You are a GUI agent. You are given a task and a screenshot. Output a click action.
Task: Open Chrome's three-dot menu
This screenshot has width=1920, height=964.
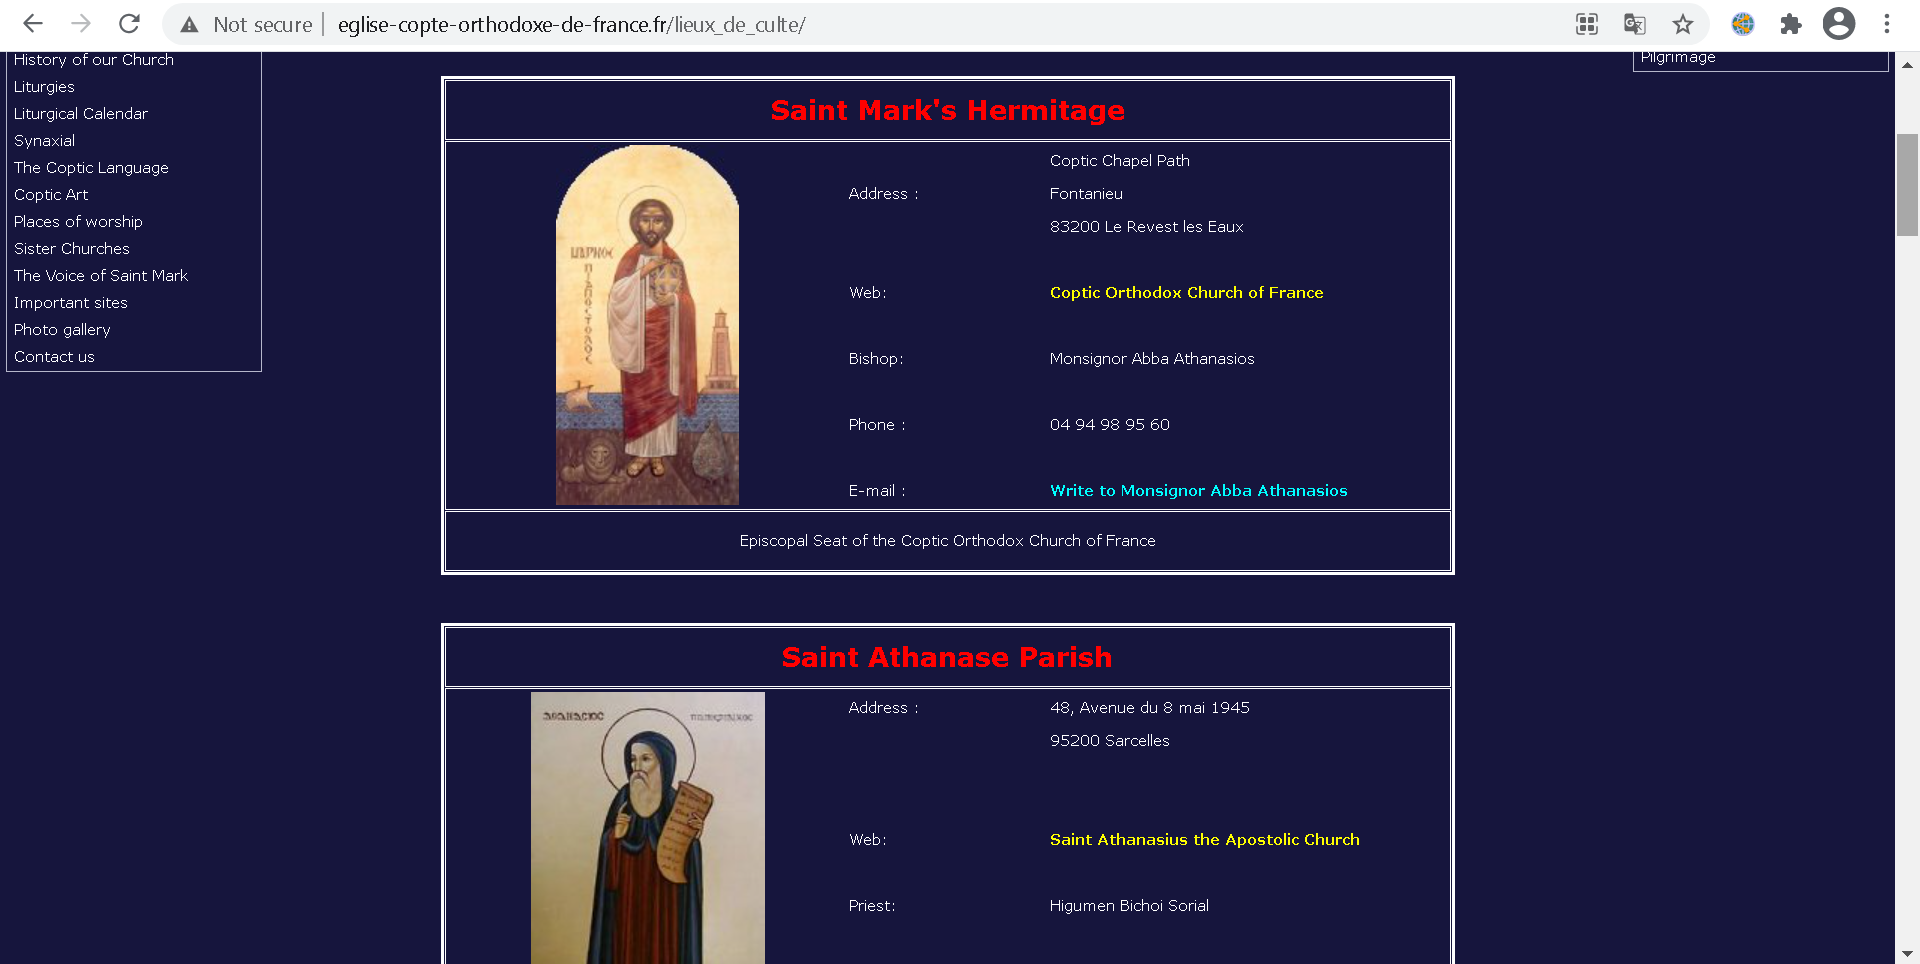pyautogui.click(x=1887, y=24)
